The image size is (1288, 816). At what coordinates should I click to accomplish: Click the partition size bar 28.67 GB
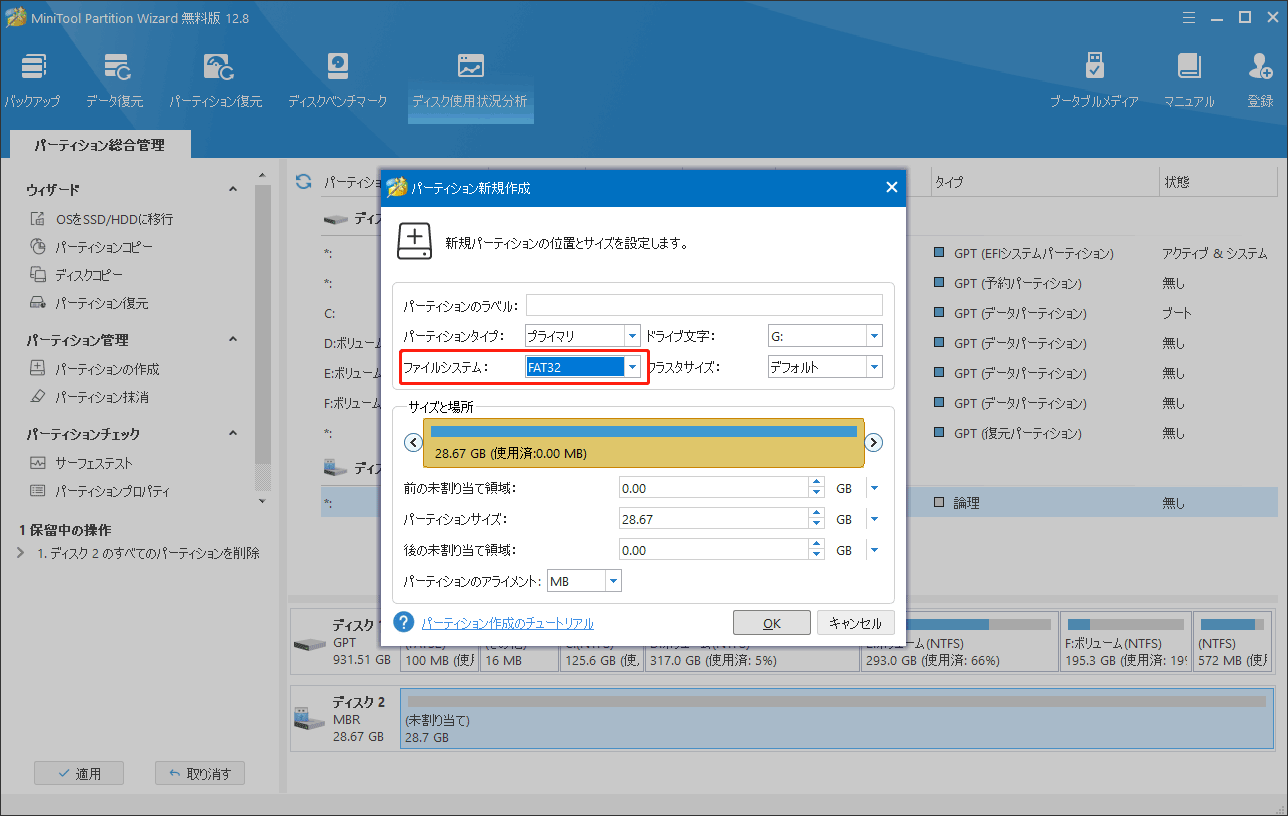pos(643,443)
